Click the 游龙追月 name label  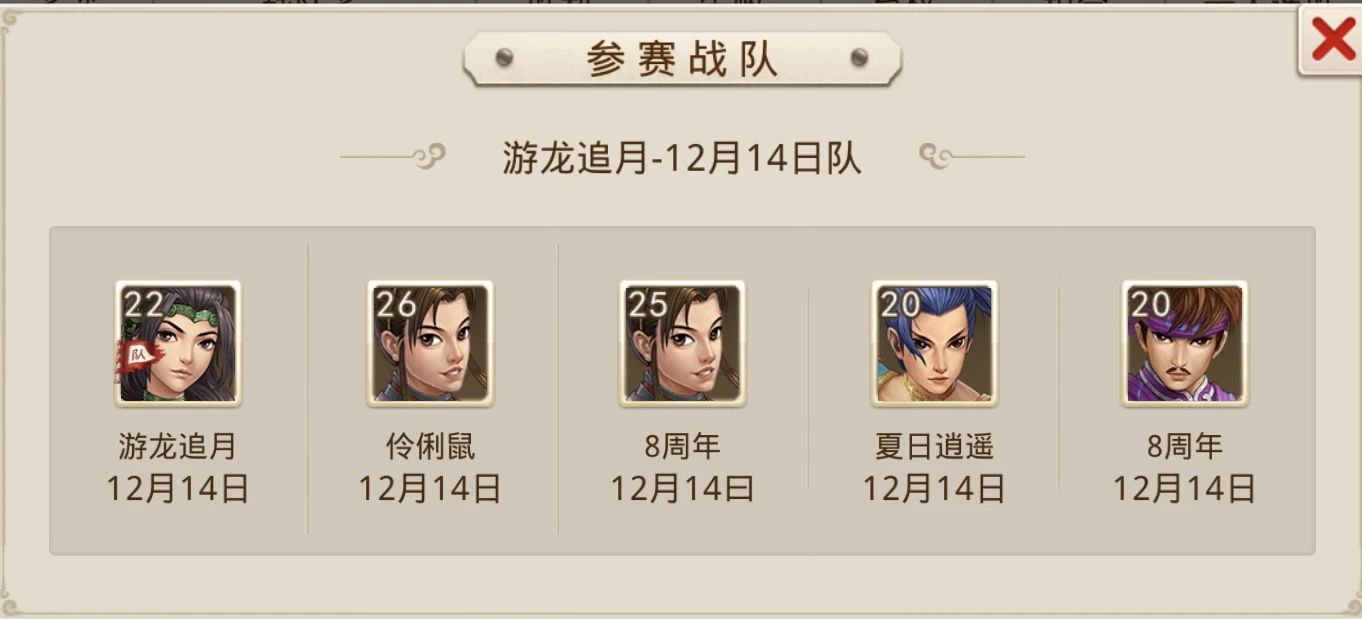[x=178, y=447]
